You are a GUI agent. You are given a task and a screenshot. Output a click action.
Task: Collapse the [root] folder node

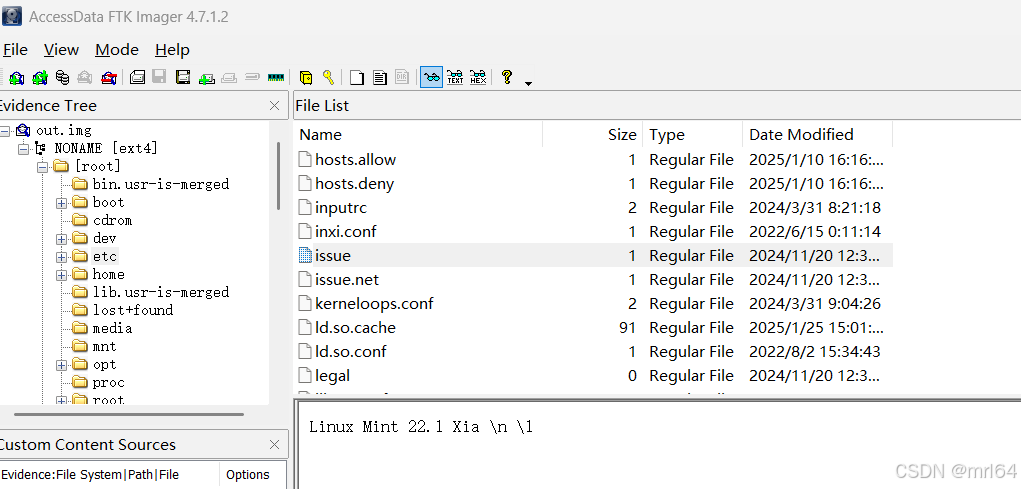click(x=43, y=167)
